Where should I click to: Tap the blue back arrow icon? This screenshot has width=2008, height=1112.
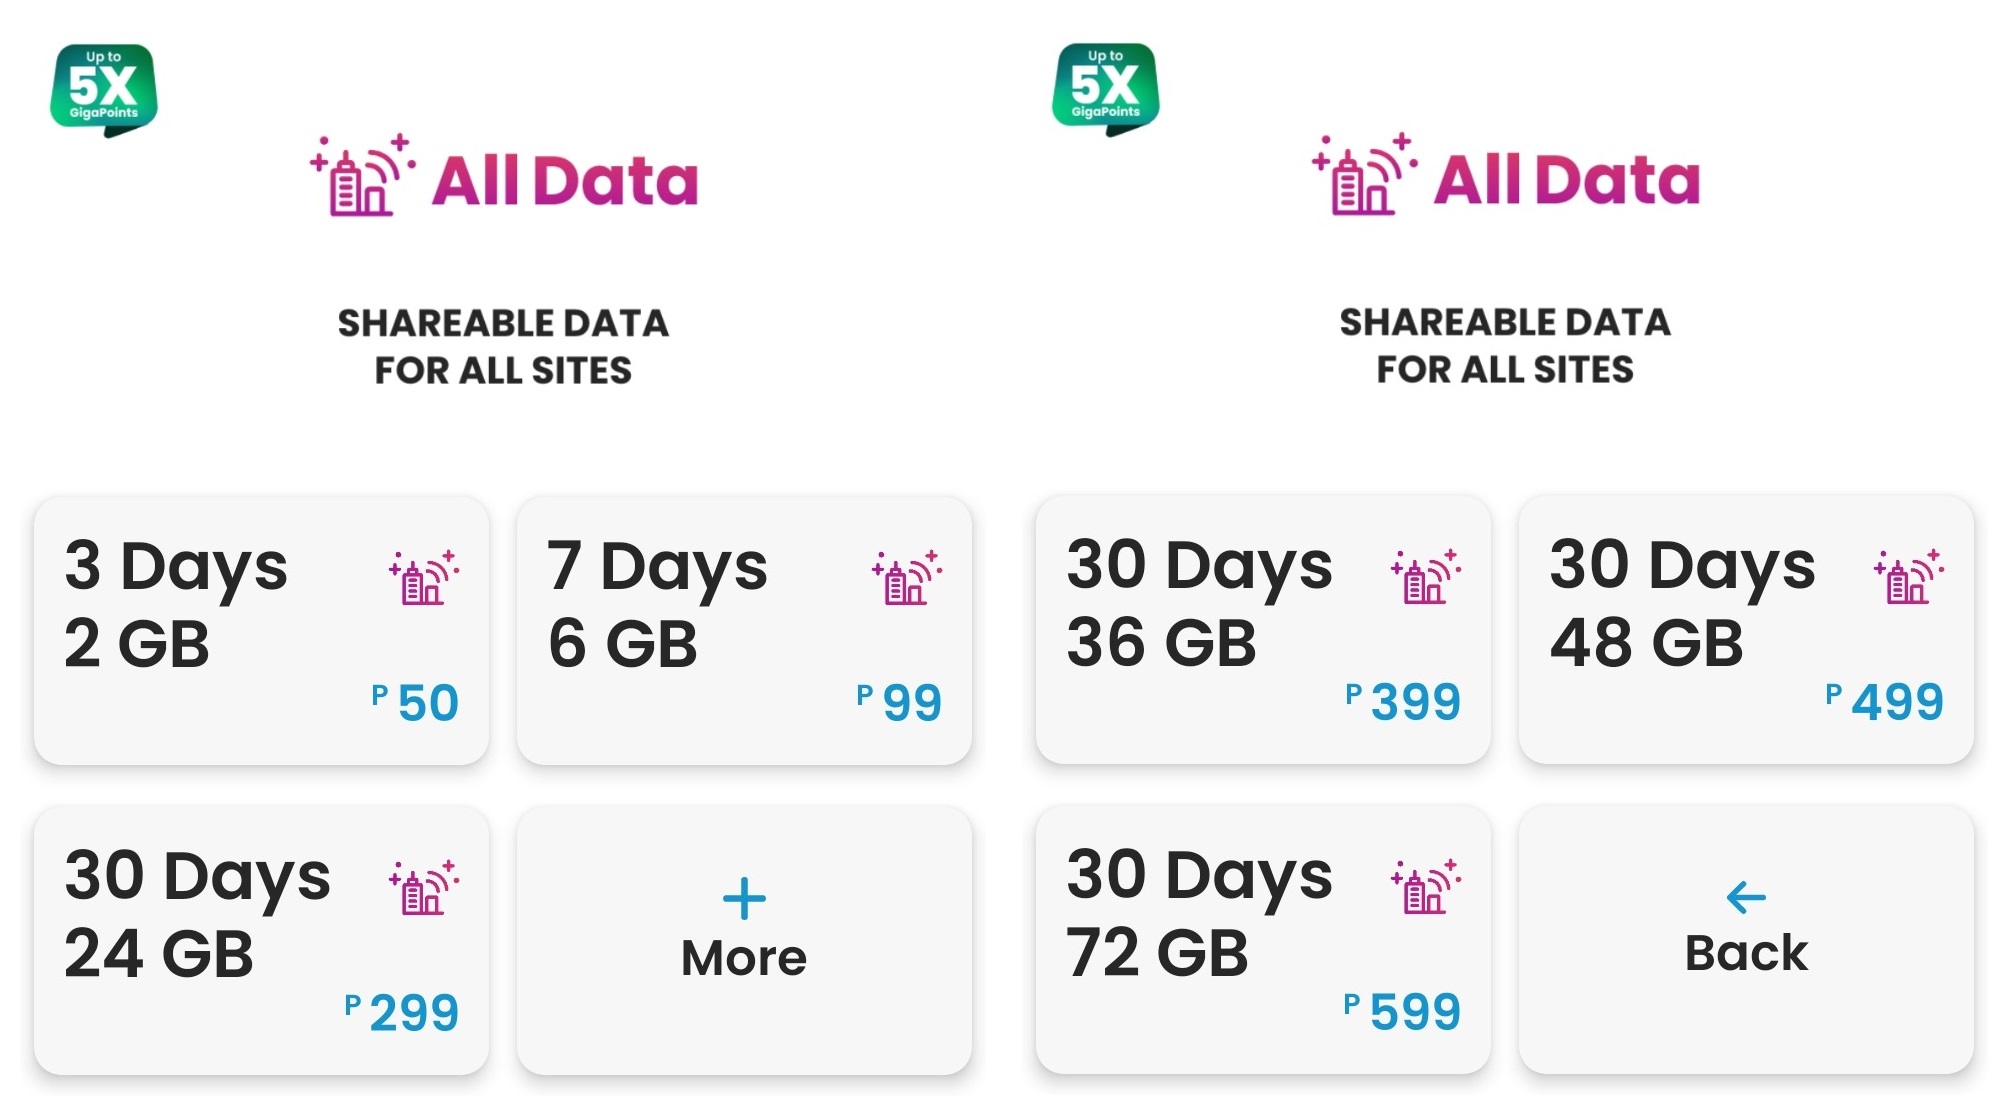point(1746,897)
